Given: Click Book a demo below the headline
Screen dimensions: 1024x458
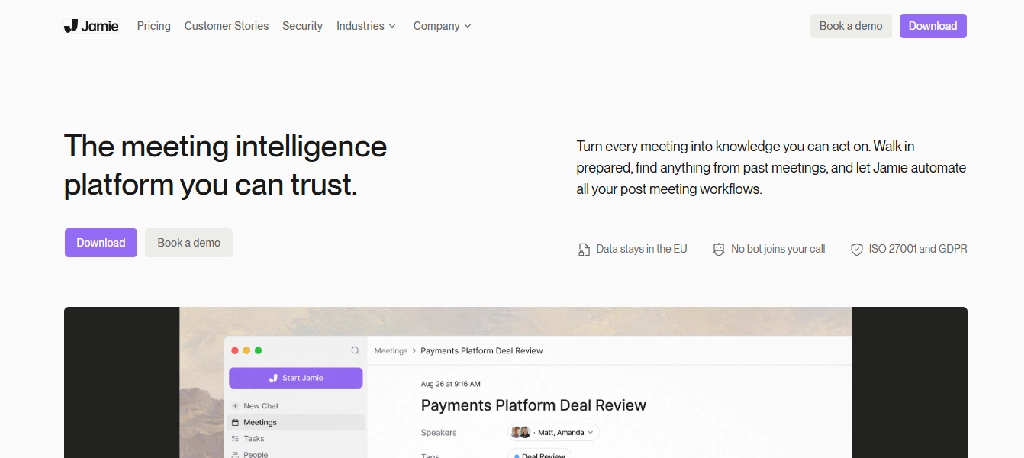Looking at the screenshot, I should [189, 242].
